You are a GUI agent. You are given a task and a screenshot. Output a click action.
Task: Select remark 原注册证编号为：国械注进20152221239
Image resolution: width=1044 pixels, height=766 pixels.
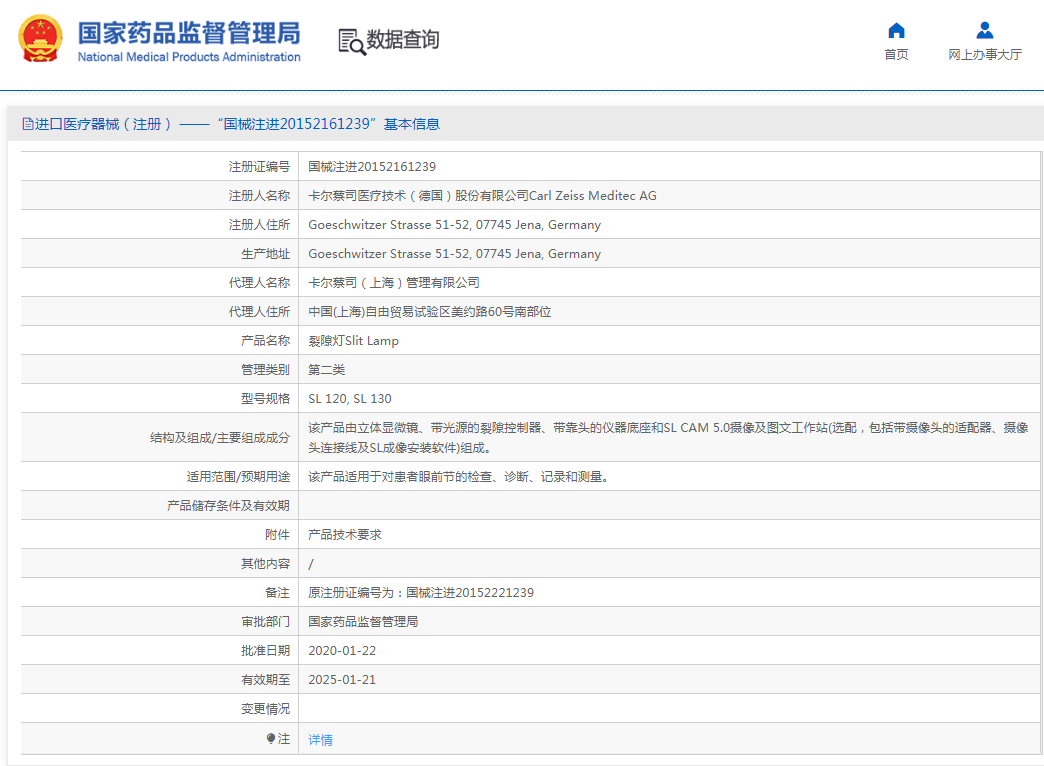tap(421, 593)
